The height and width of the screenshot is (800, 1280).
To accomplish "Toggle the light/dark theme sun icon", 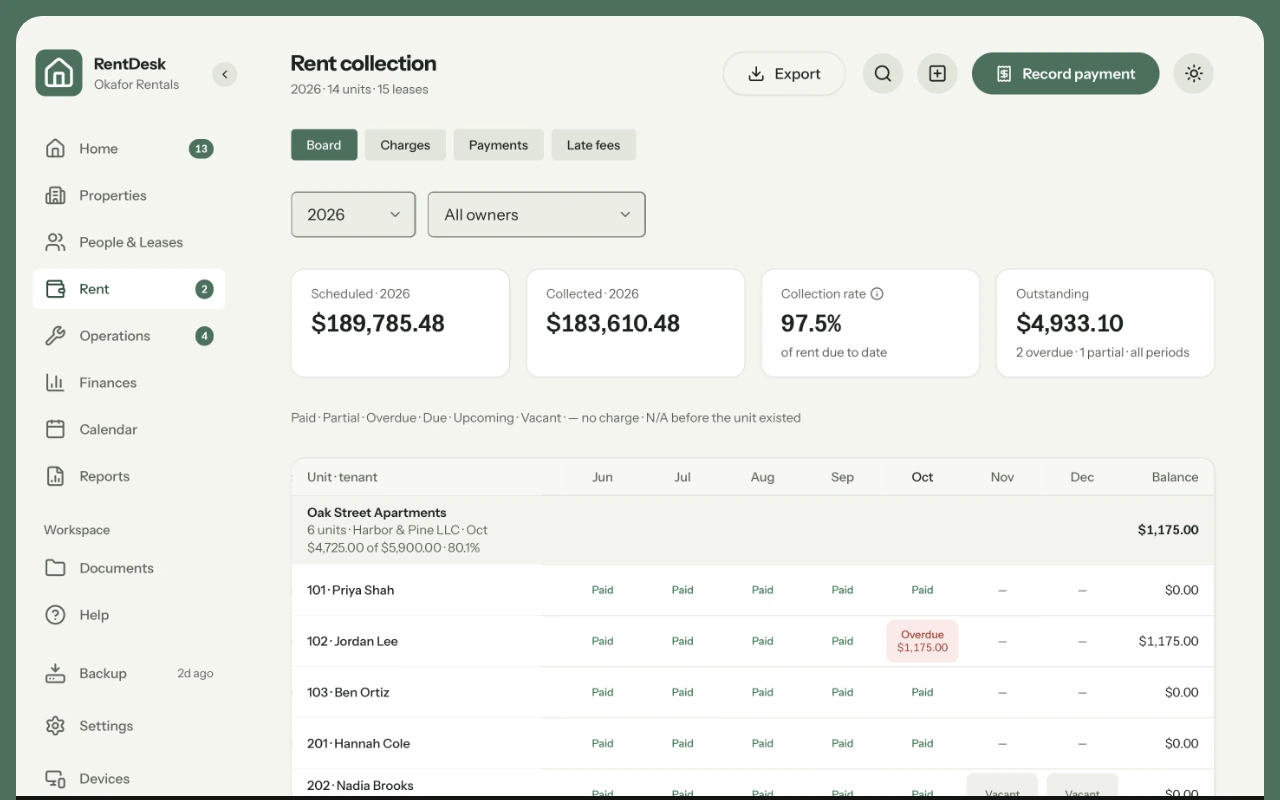I will point(1193,74).
